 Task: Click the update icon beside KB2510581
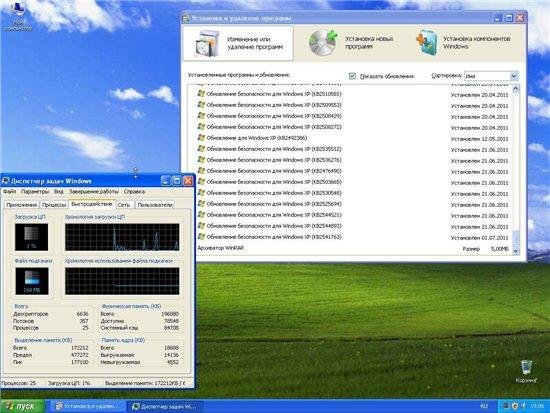click(201, 94)
